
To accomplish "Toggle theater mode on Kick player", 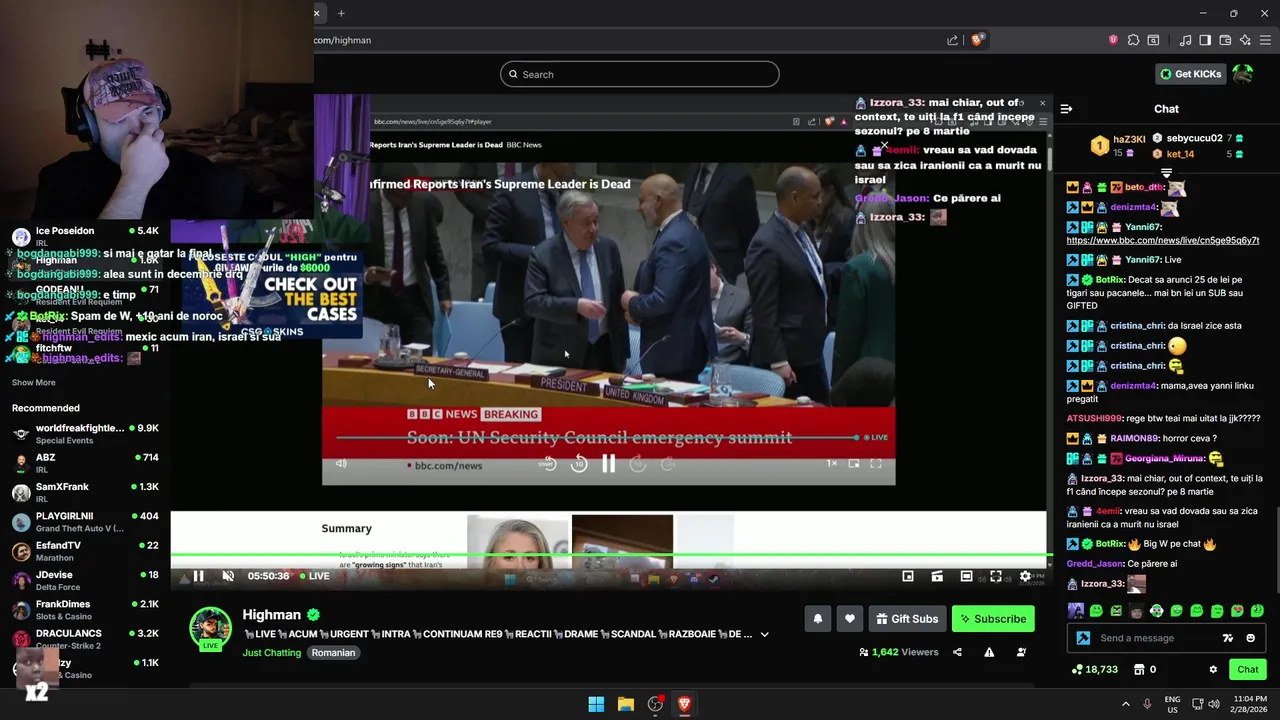I will coord(966,576).
